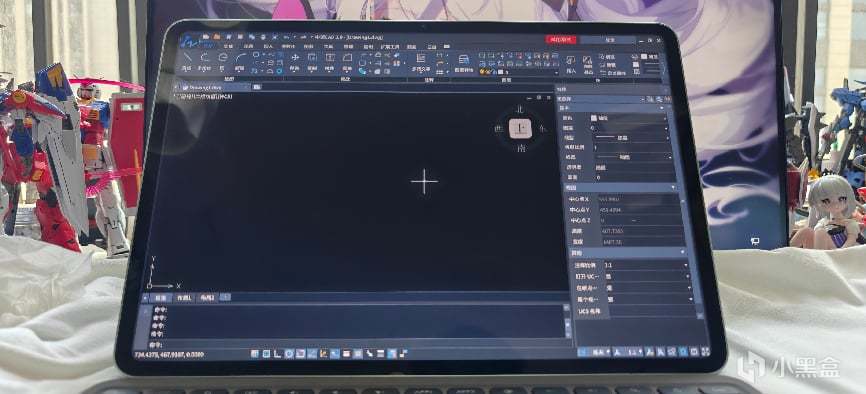Open the multiline text tool
This screenshot has height=394, width=866.
point(420,61)
